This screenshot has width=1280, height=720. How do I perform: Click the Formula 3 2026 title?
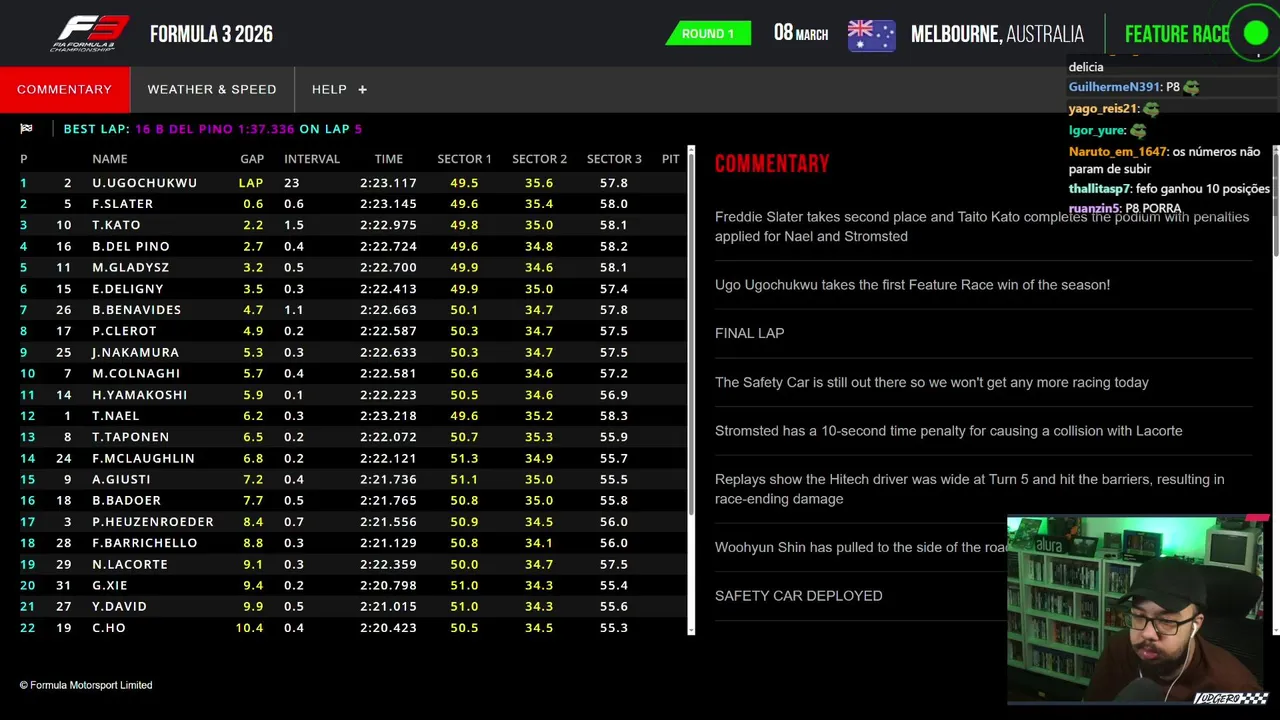(x=211, y=34)
